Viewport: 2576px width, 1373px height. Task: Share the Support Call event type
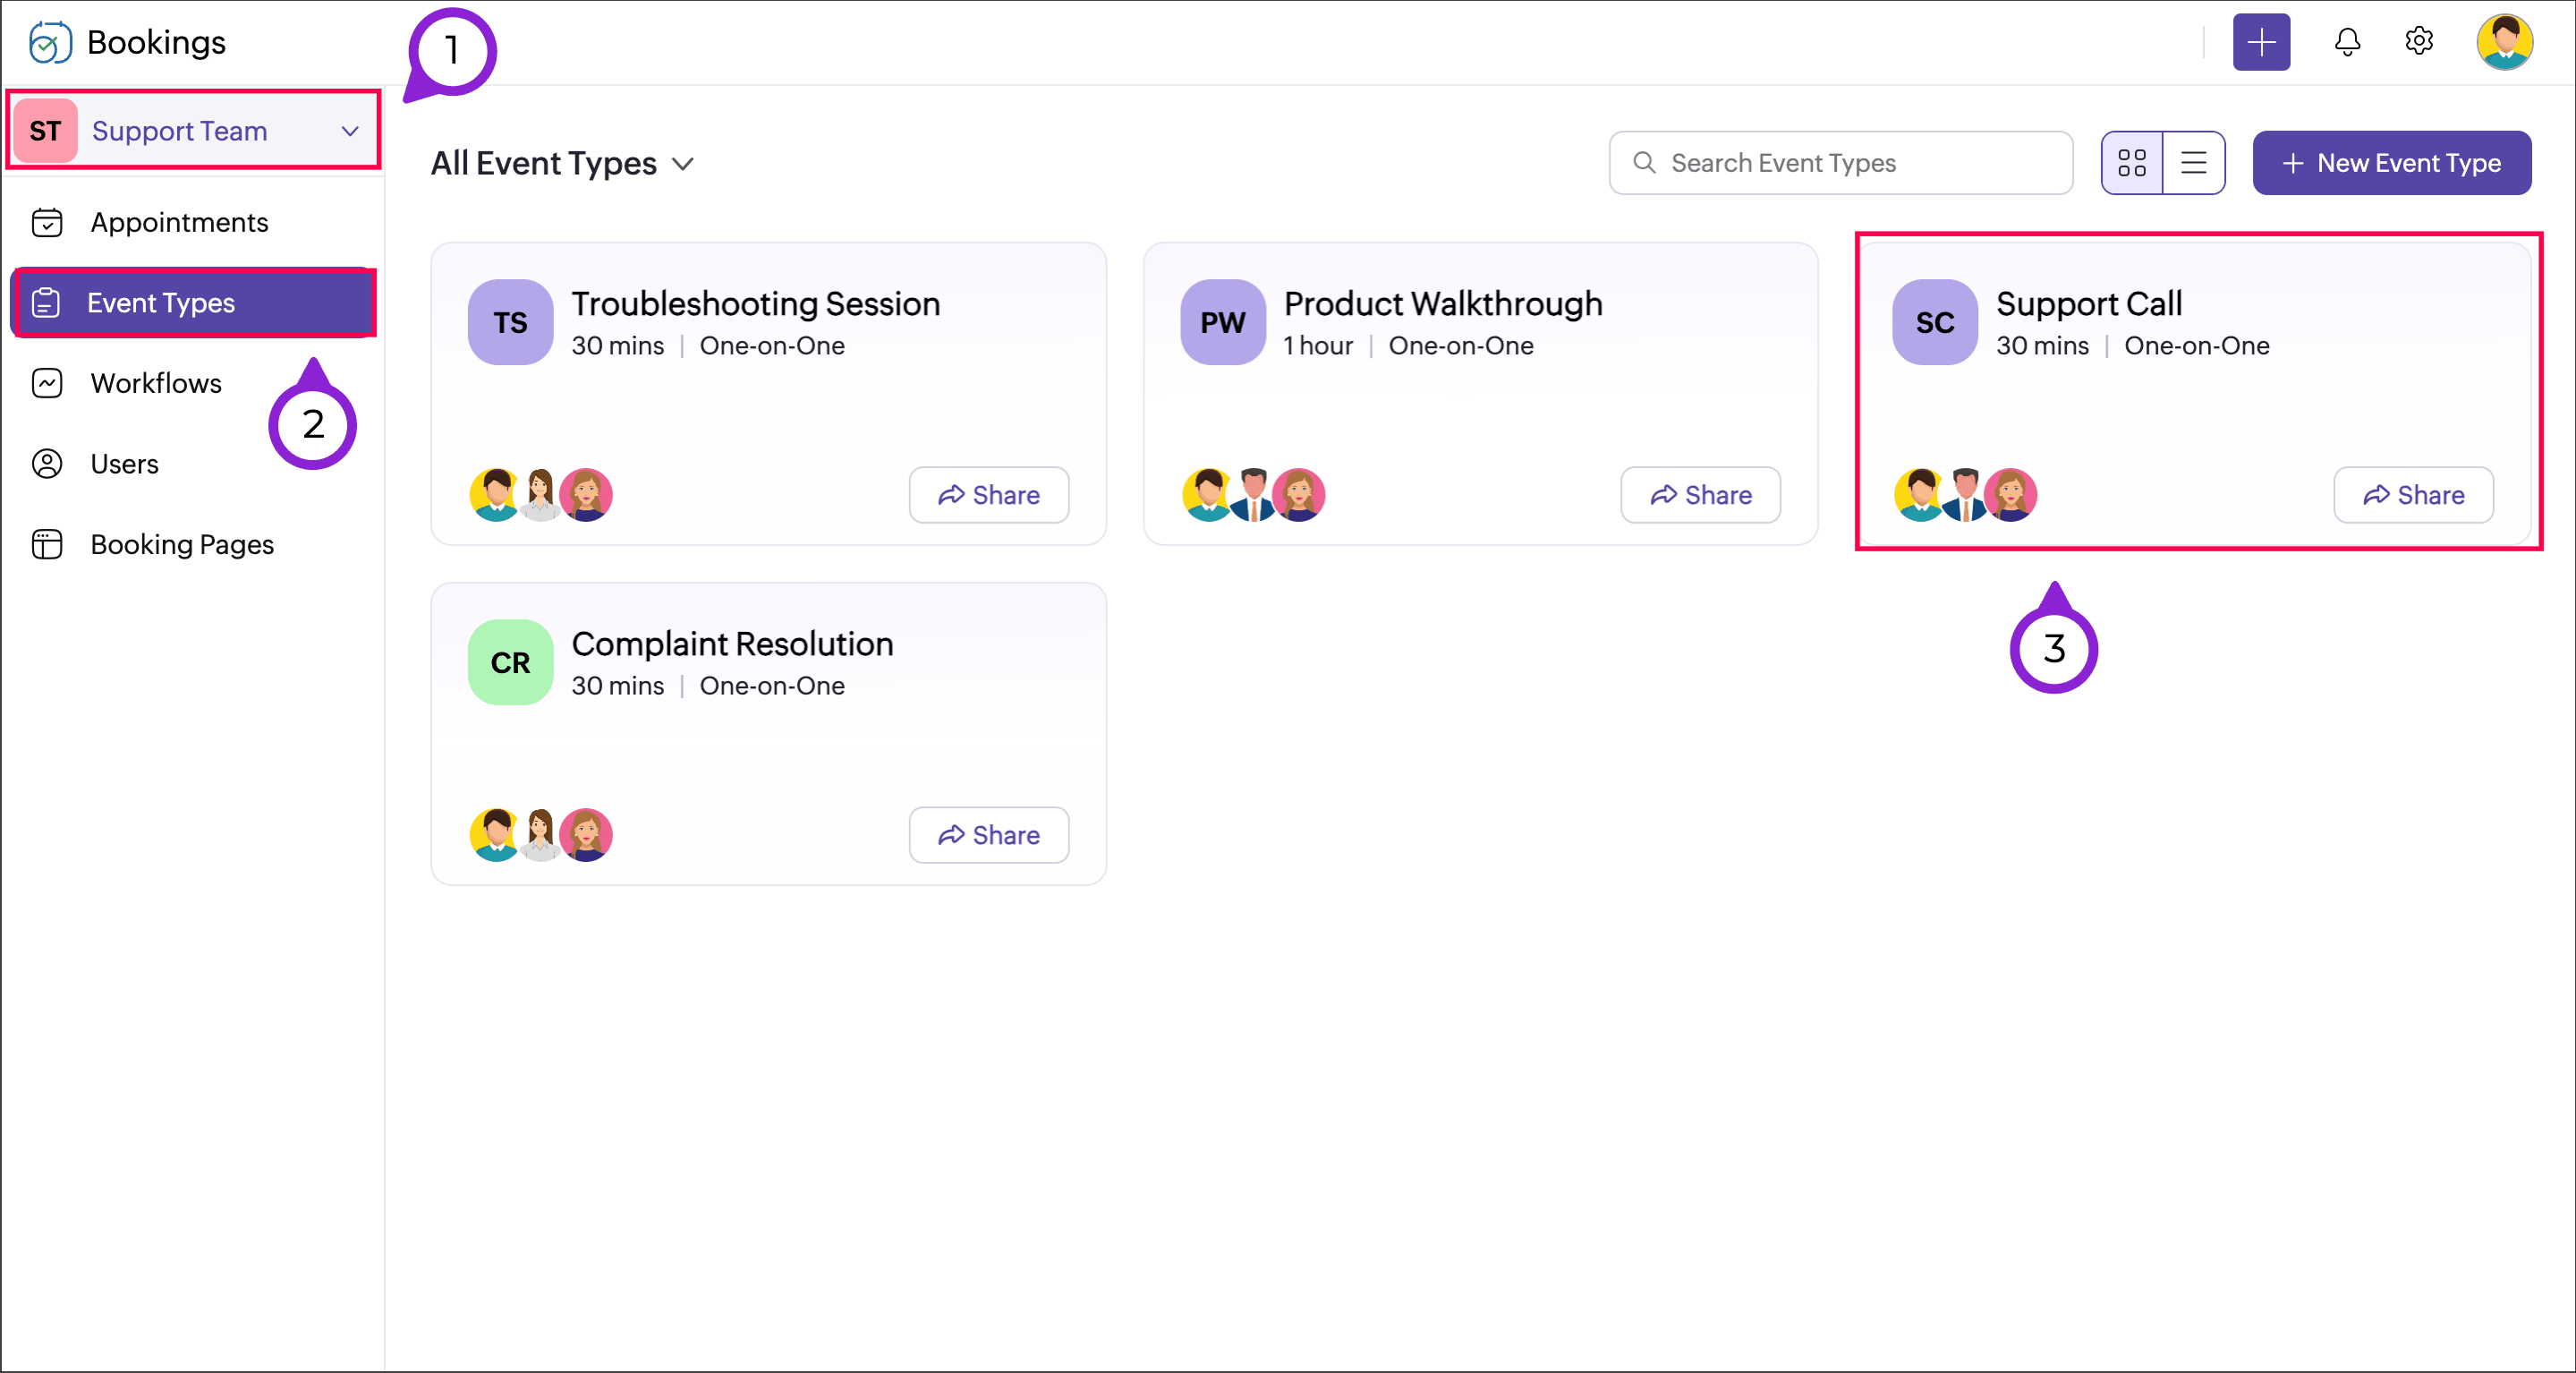2412,495
